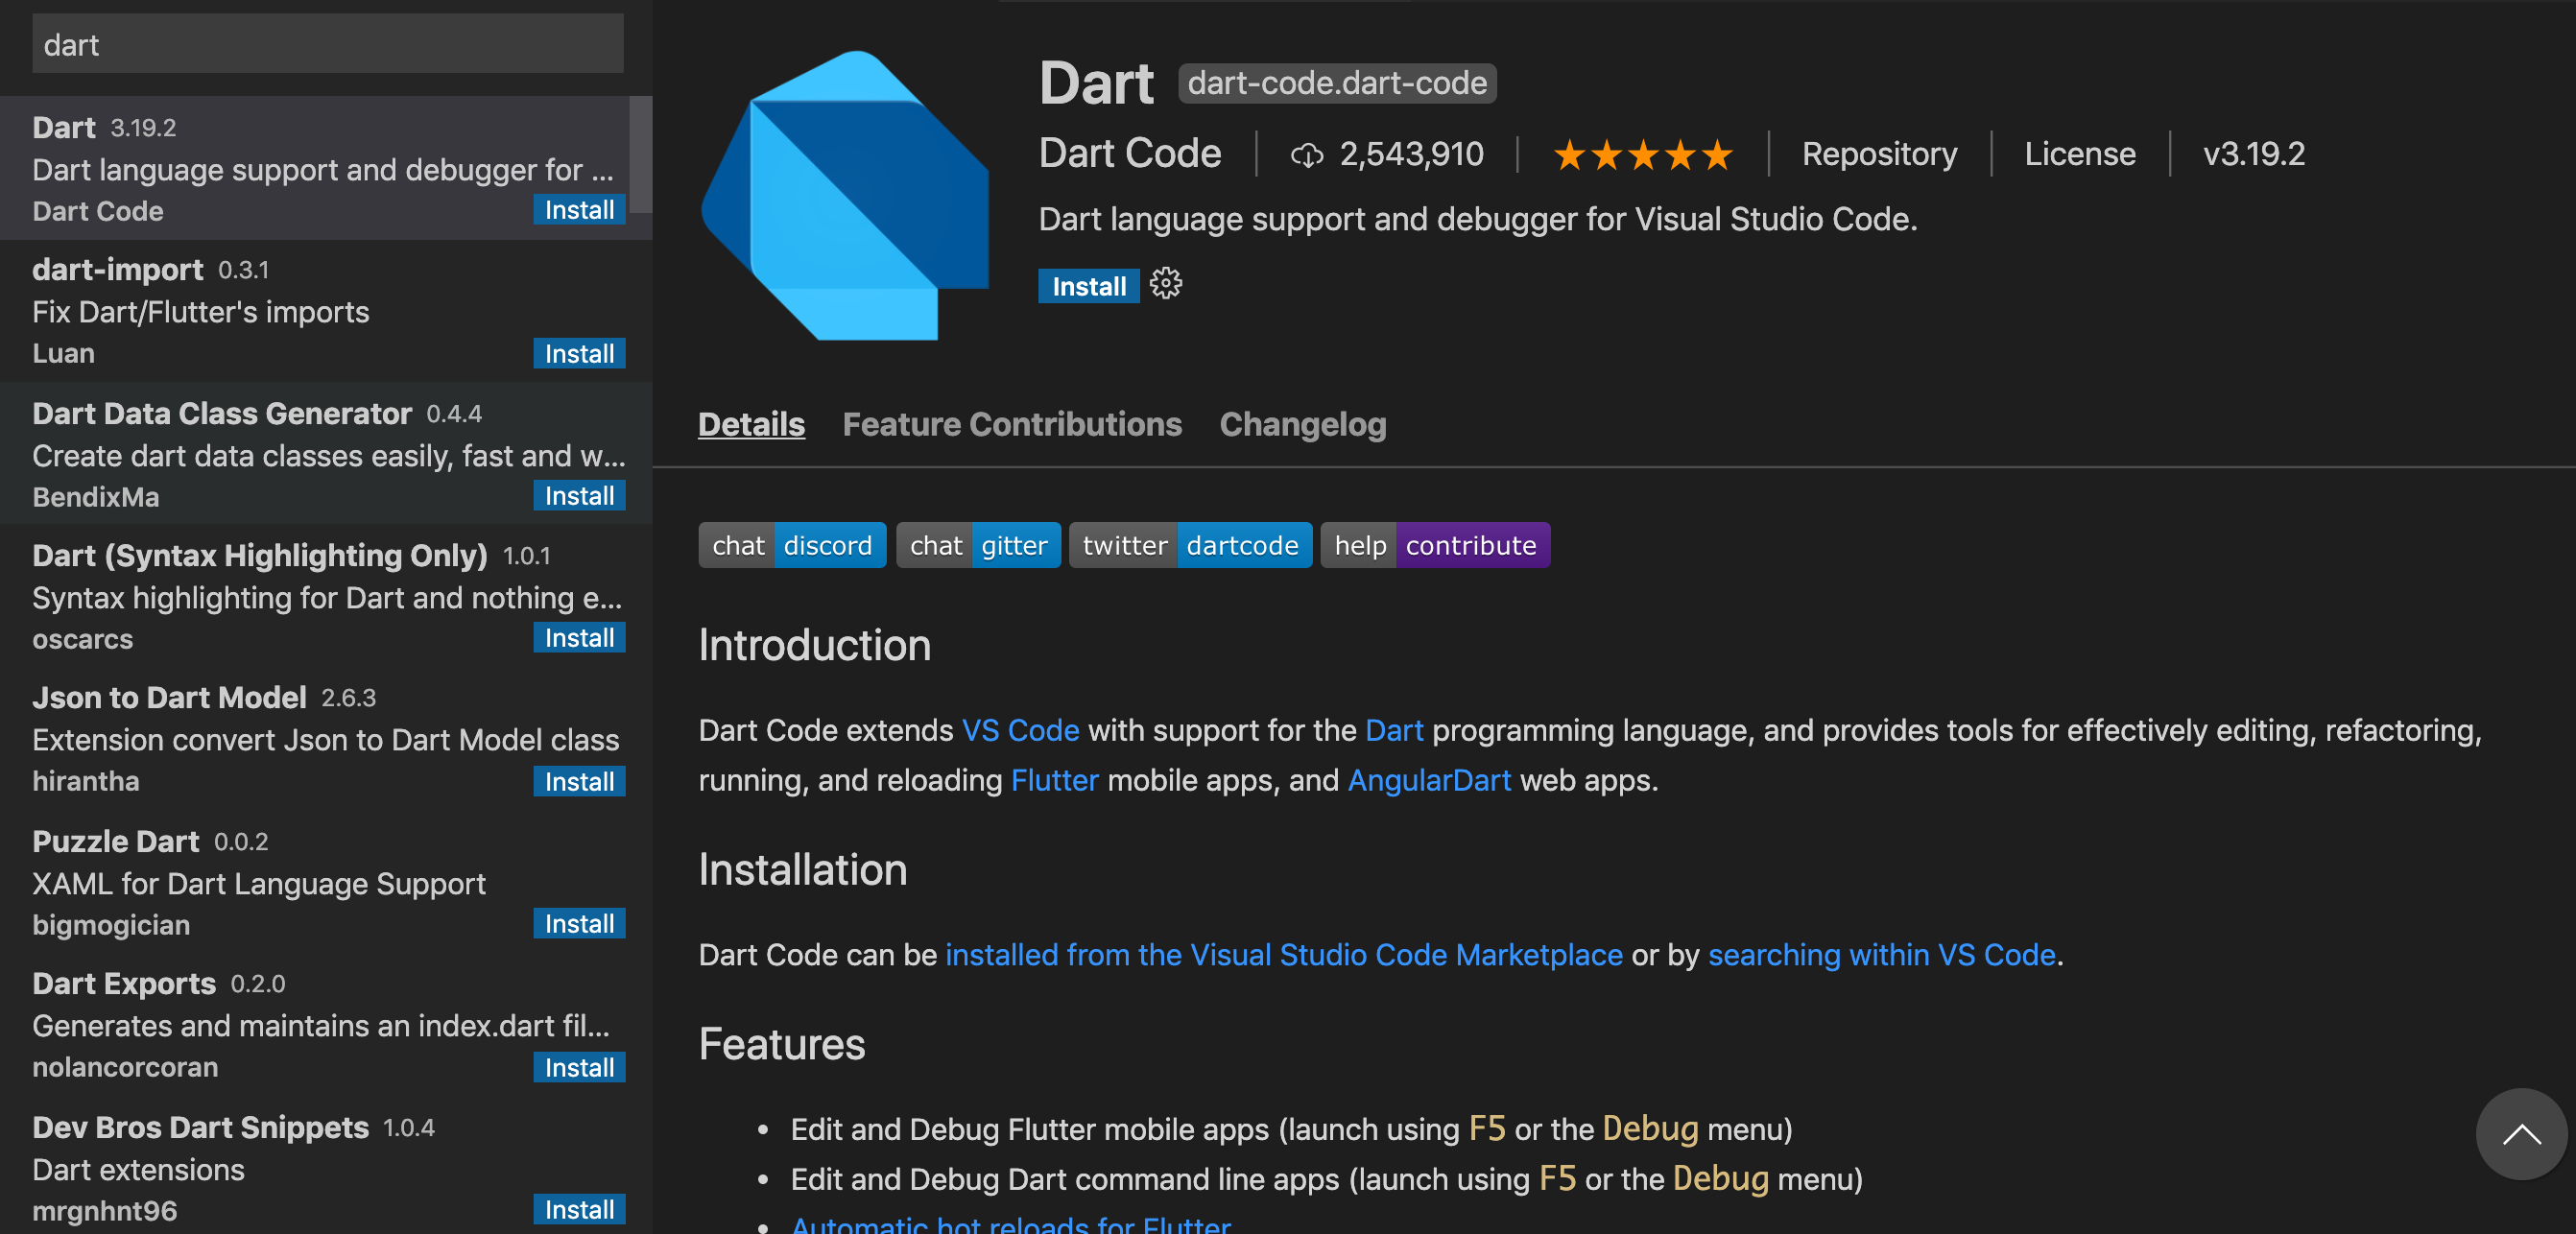
Task: Install Dart 3.19.2 from the list
Action: click(579, 210)
